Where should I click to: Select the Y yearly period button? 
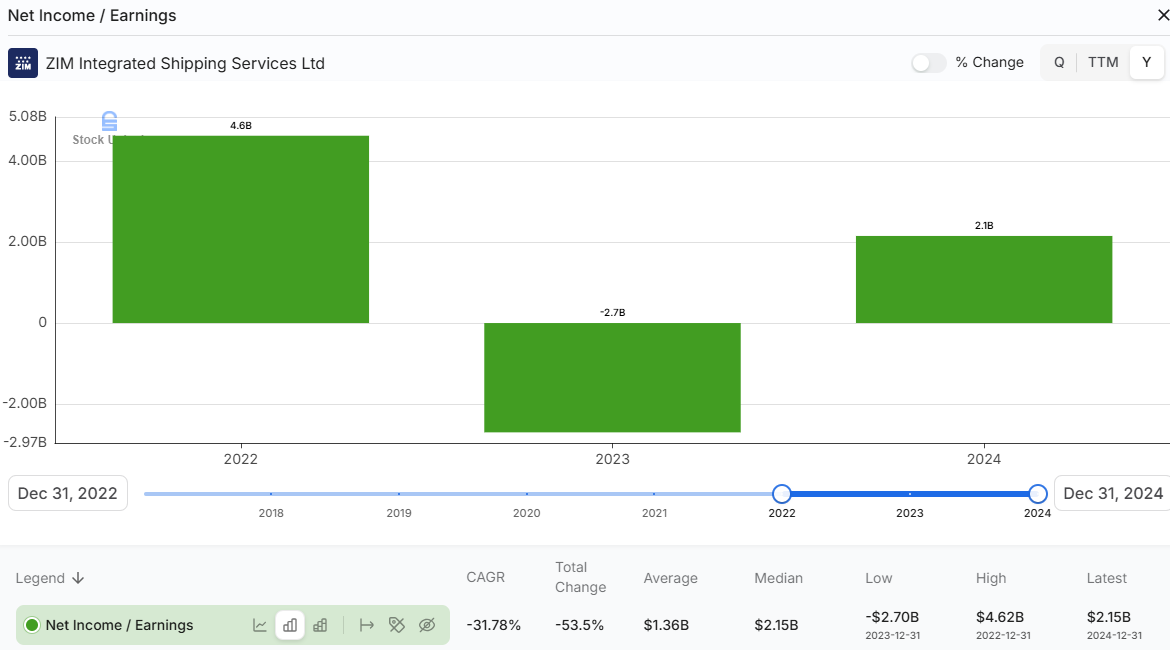(1146, 62)
